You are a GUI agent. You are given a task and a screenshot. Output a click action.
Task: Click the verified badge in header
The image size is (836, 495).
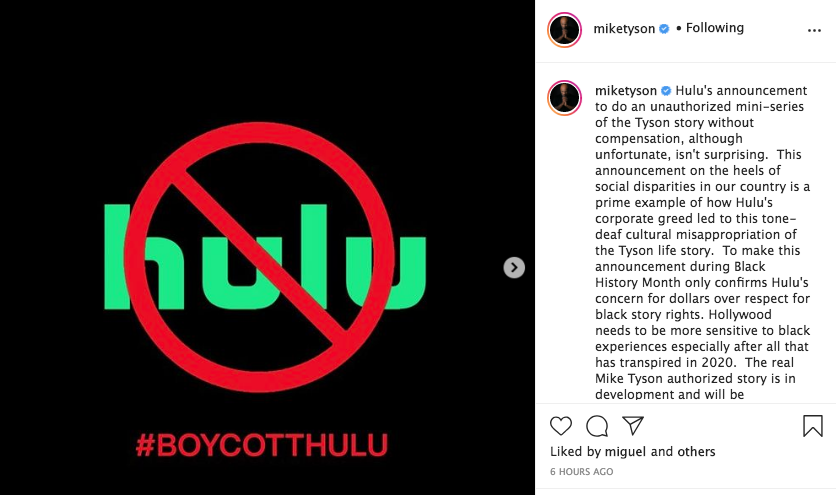(664, 29)
